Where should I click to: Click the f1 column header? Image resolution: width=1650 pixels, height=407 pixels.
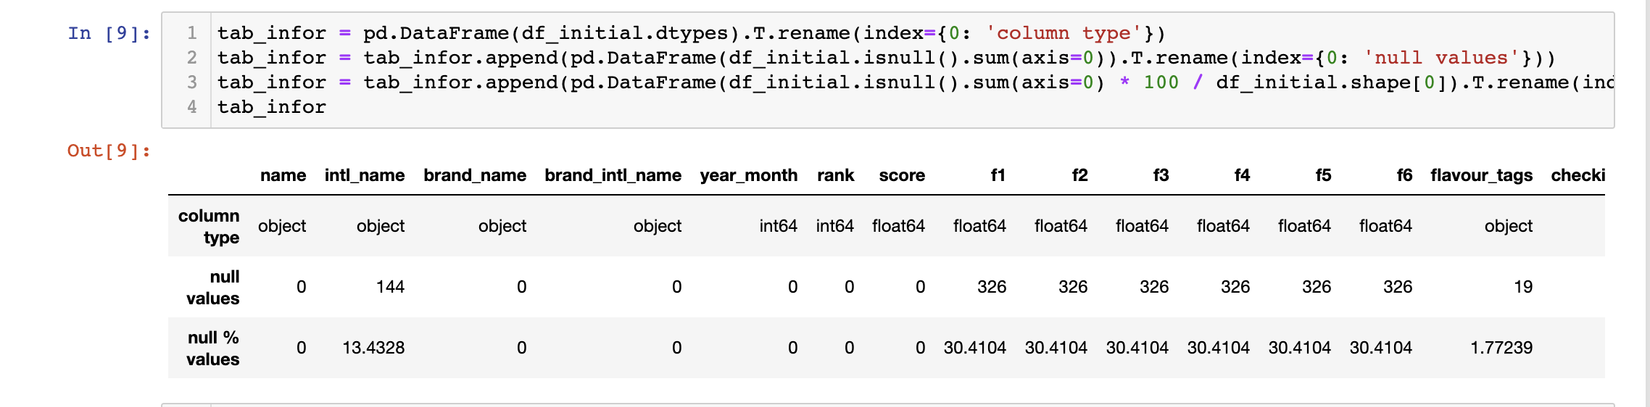tap(997, 176)
